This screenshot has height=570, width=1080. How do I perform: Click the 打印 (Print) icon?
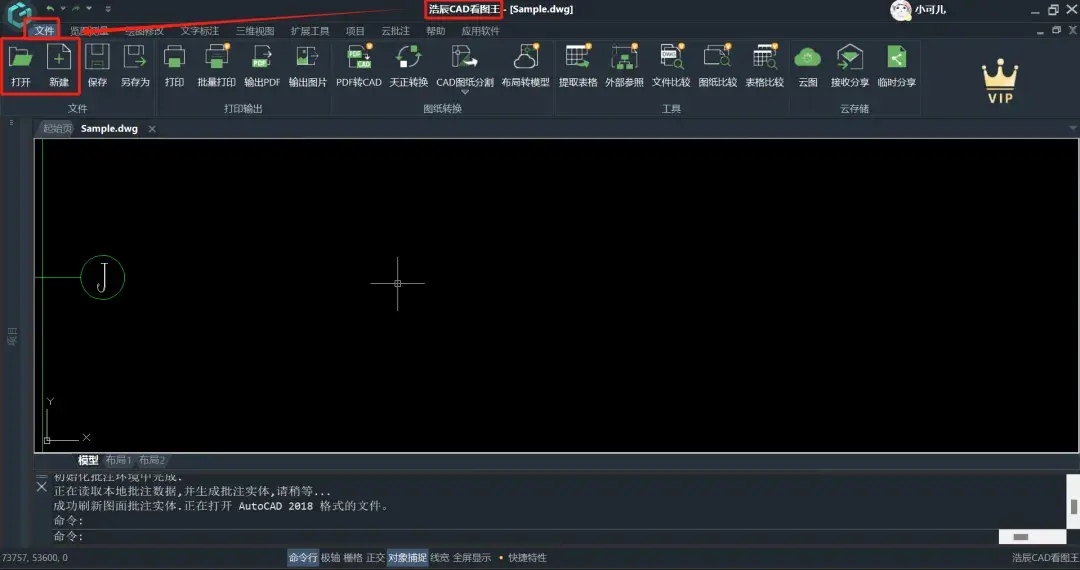[x=174, y=57]
